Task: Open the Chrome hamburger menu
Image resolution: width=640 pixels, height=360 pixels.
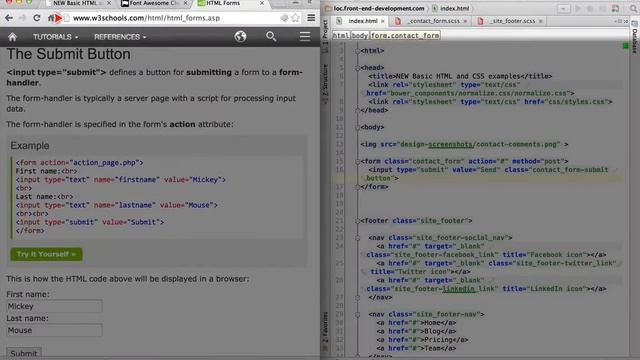Action: click(x=311, y=18)
